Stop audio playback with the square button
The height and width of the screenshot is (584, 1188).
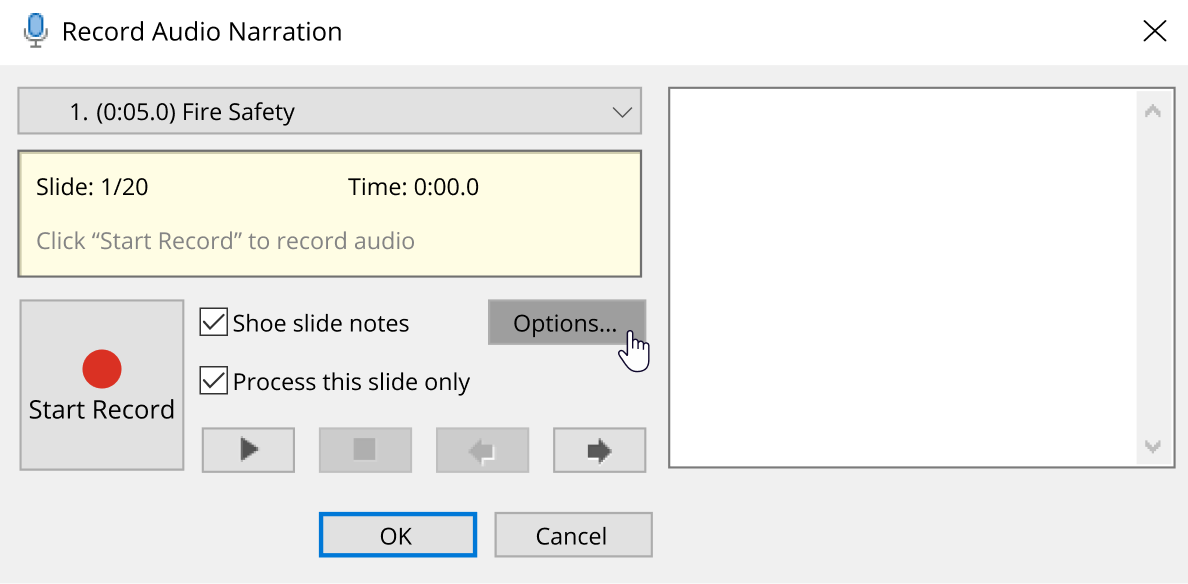point(365,450)
